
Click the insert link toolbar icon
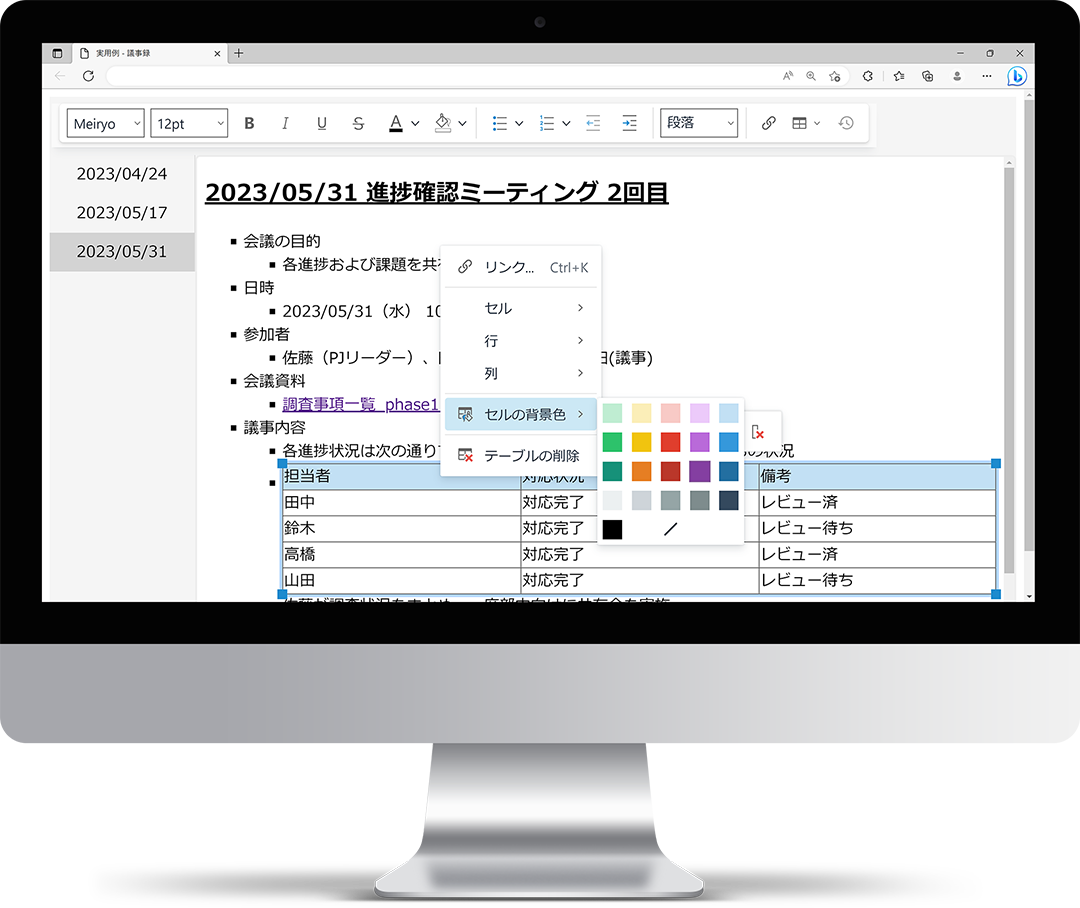pyautogui.click(x=769, y=123)
